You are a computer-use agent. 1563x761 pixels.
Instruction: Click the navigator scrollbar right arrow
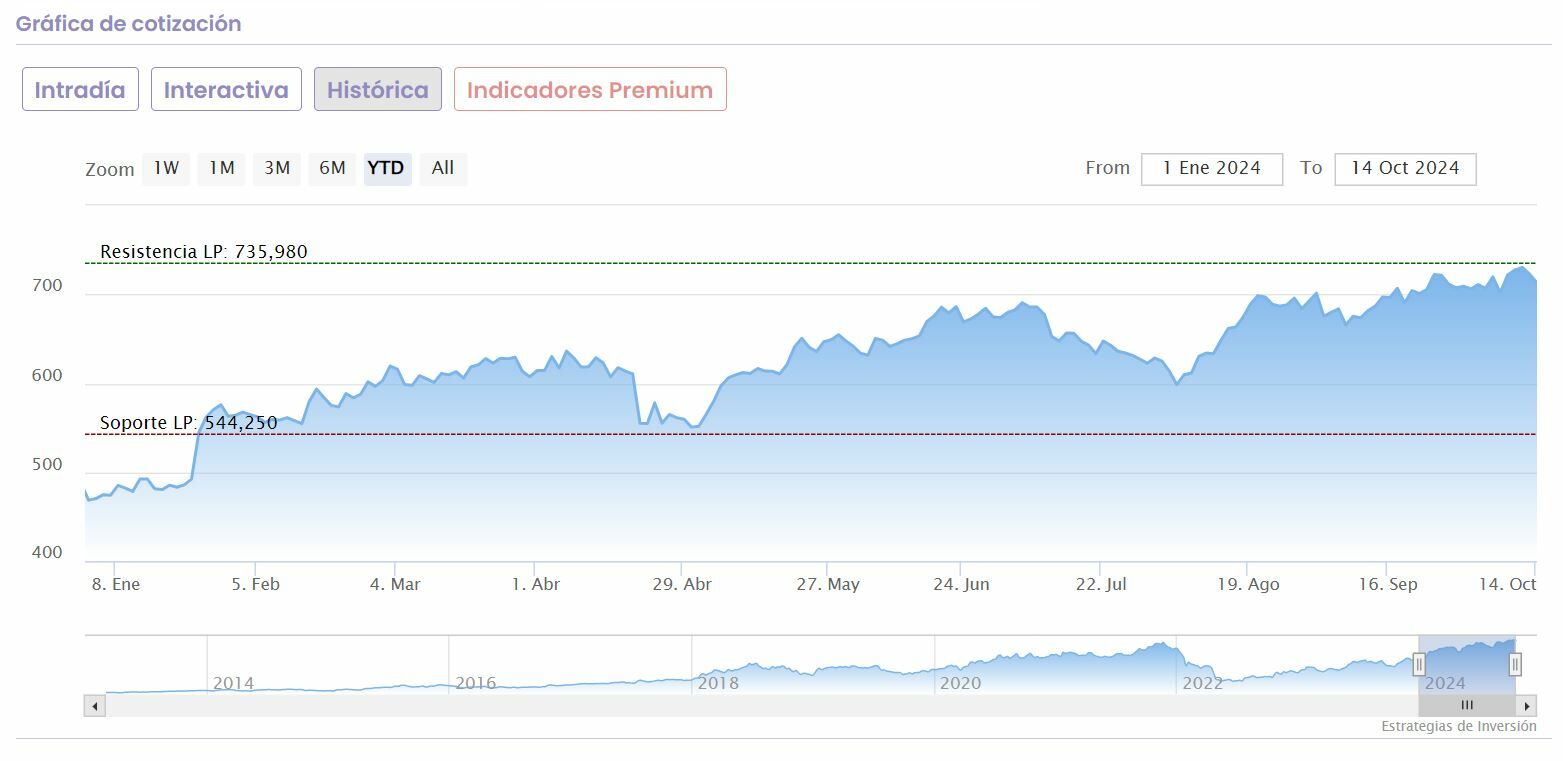(1527, 706)
